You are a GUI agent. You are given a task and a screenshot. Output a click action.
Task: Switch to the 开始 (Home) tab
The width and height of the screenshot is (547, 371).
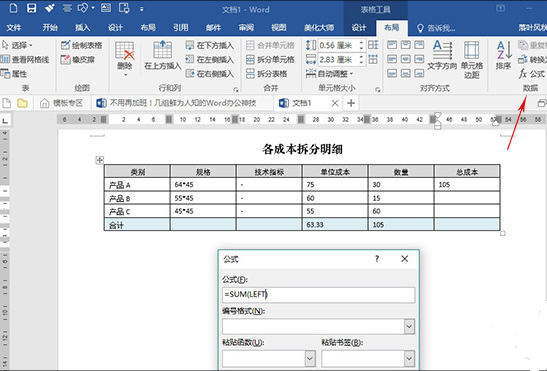pos(50,28)
